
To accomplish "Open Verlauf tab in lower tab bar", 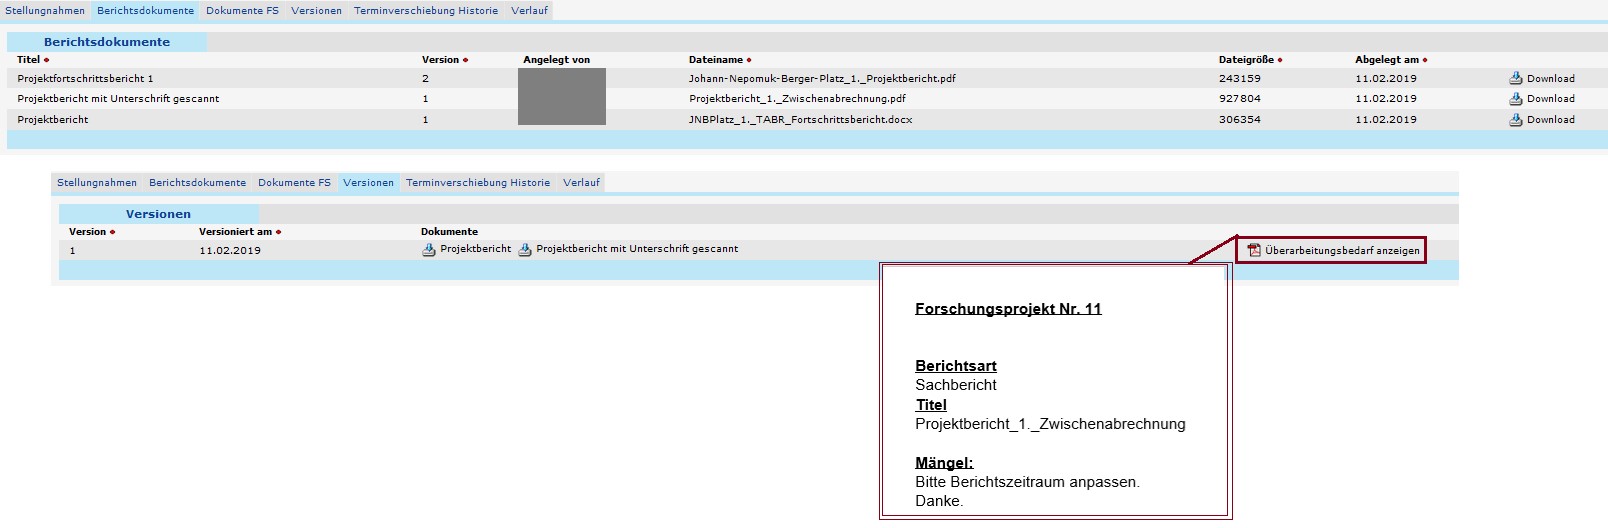I will tap(582, 183).
